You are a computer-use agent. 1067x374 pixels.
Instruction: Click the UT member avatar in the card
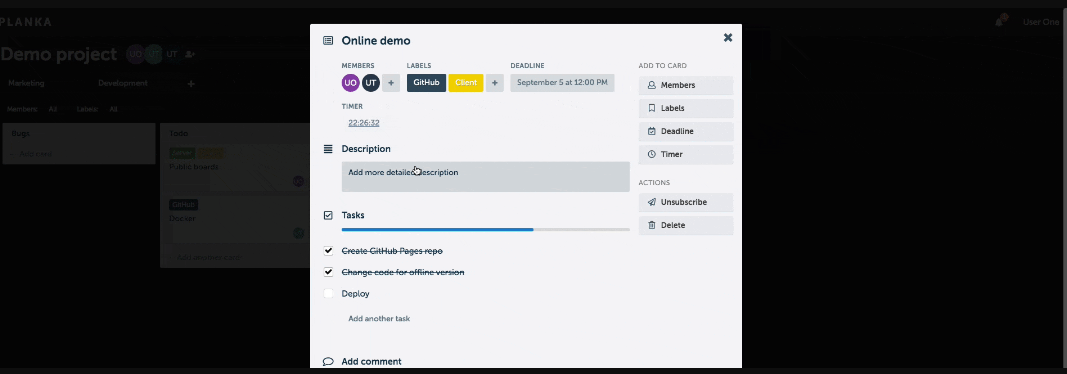pos(371,83)
